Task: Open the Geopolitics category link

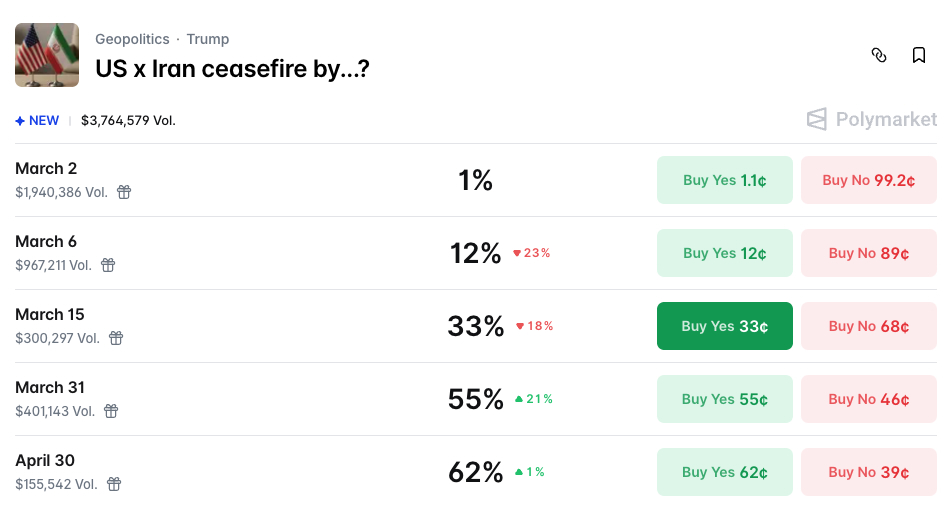Action: pos(132,39)
